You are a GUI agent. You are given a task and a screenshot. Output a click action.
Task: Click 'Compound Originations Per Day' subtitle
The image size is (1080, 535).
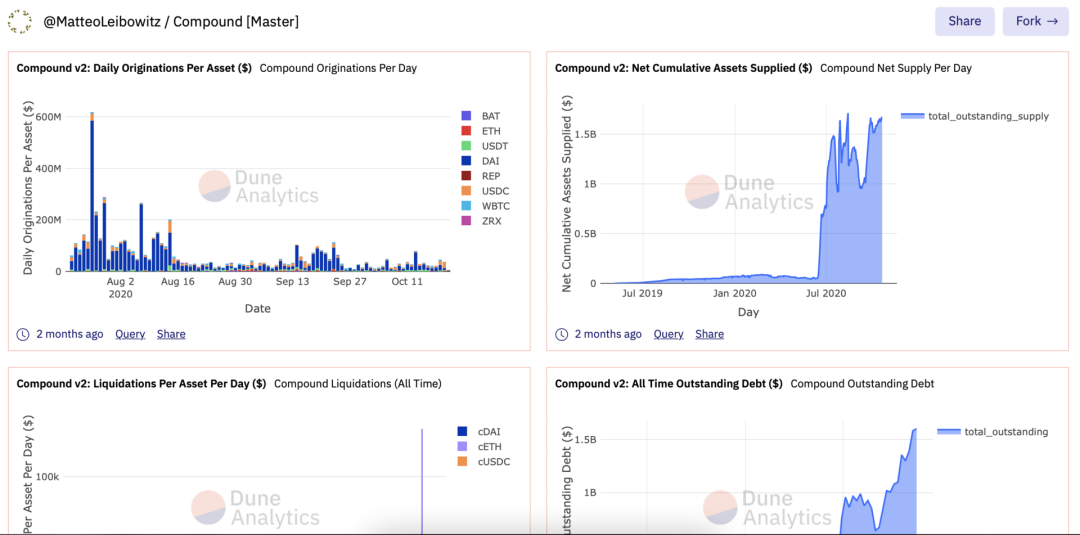[338, 68]
